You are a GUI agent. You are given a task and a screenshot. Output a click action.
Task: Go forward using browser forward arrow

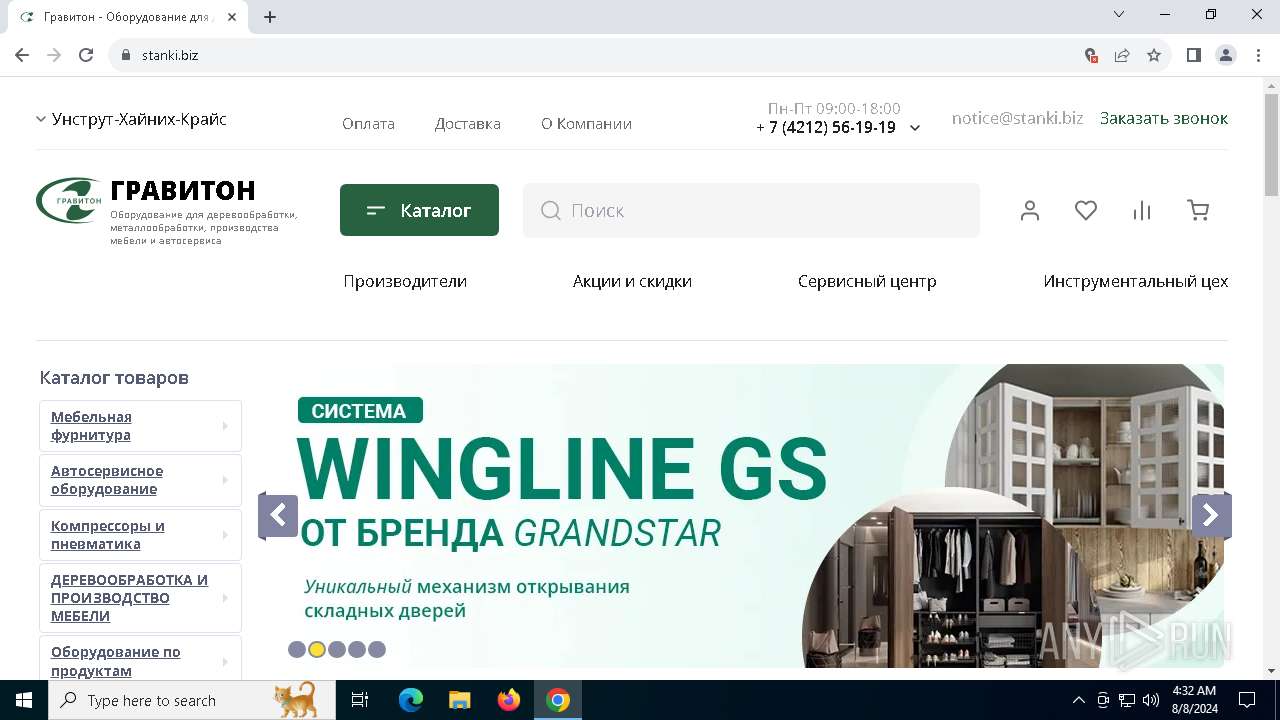tap(54, 55)
